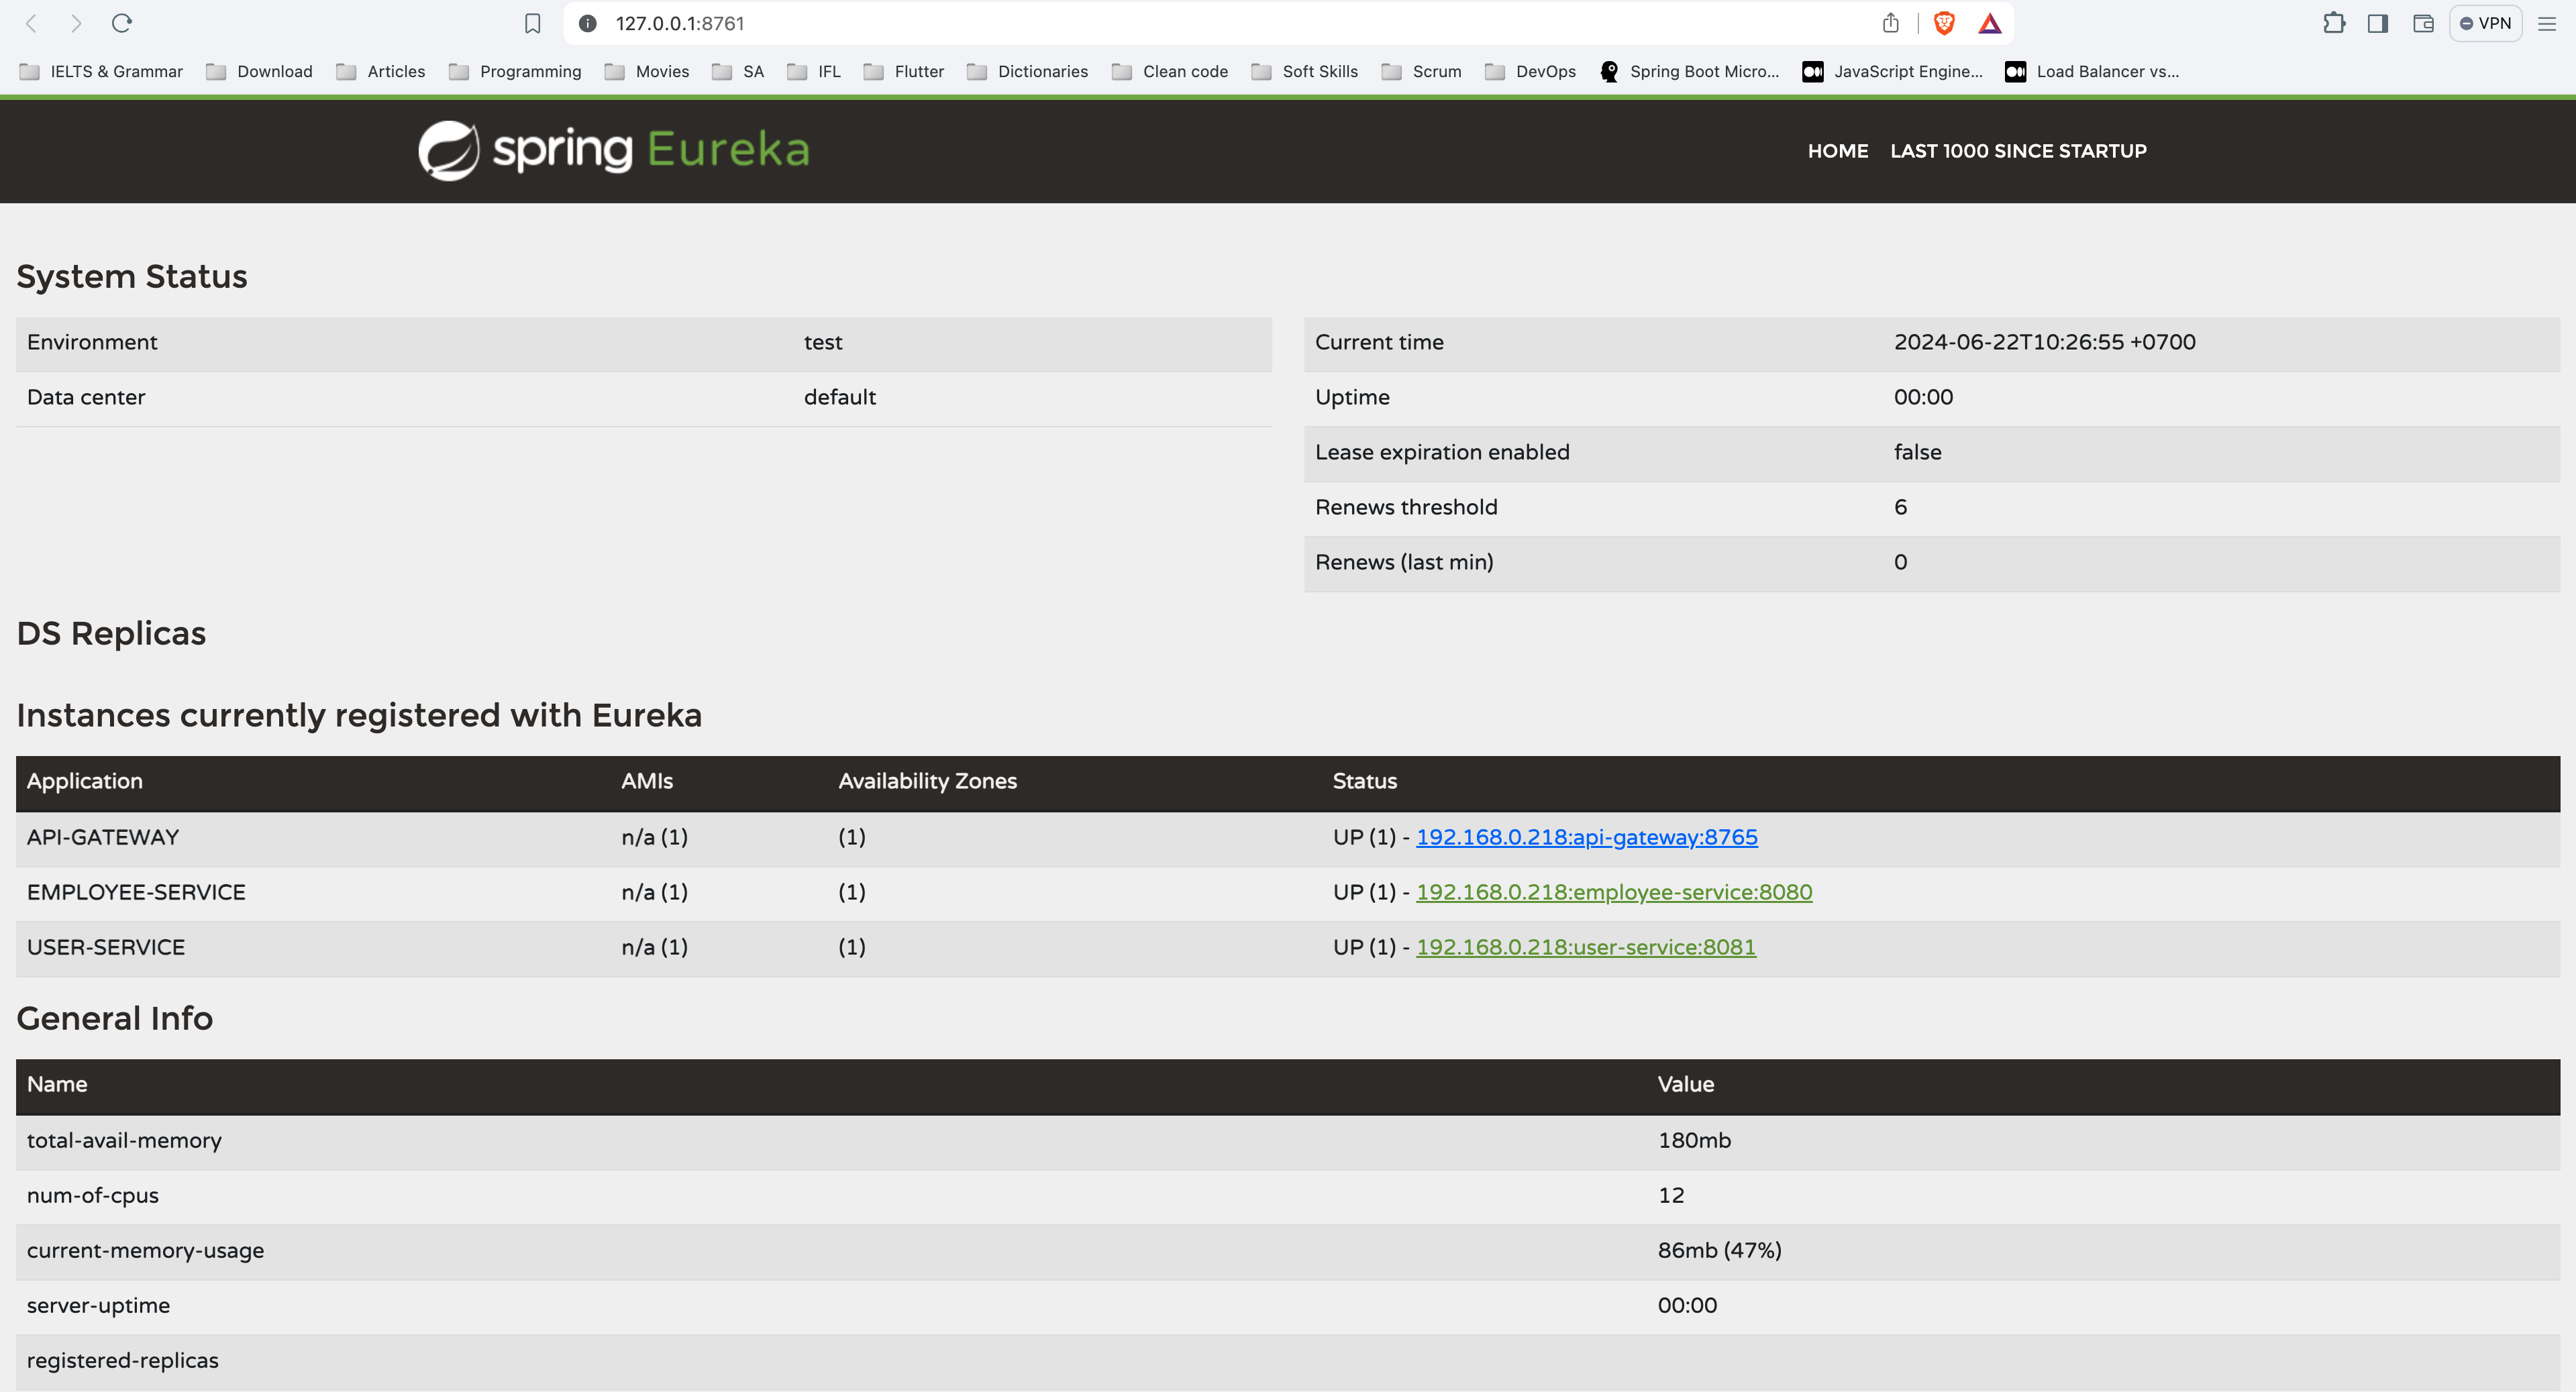
Task: Click the registered-replicas row name
Action: pos(122,1360)
